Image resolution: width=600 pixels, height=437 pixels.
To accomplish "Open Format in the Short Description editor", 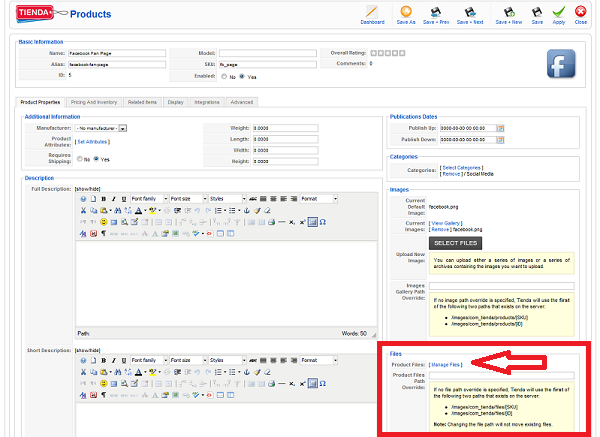I will point(319,360).
